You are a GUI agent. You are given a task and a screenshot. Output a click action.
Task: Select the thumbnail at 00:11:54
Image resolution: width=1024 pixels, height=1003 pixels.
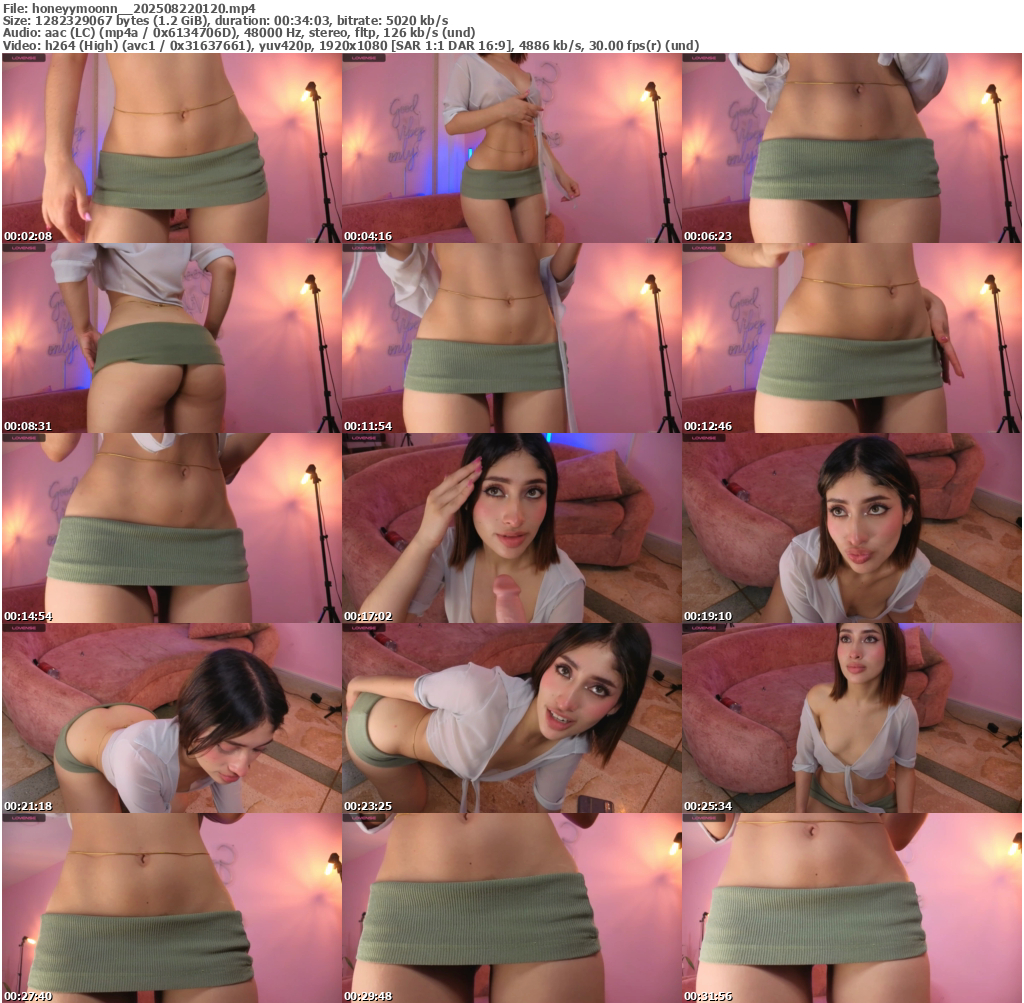tap(511, 338)
